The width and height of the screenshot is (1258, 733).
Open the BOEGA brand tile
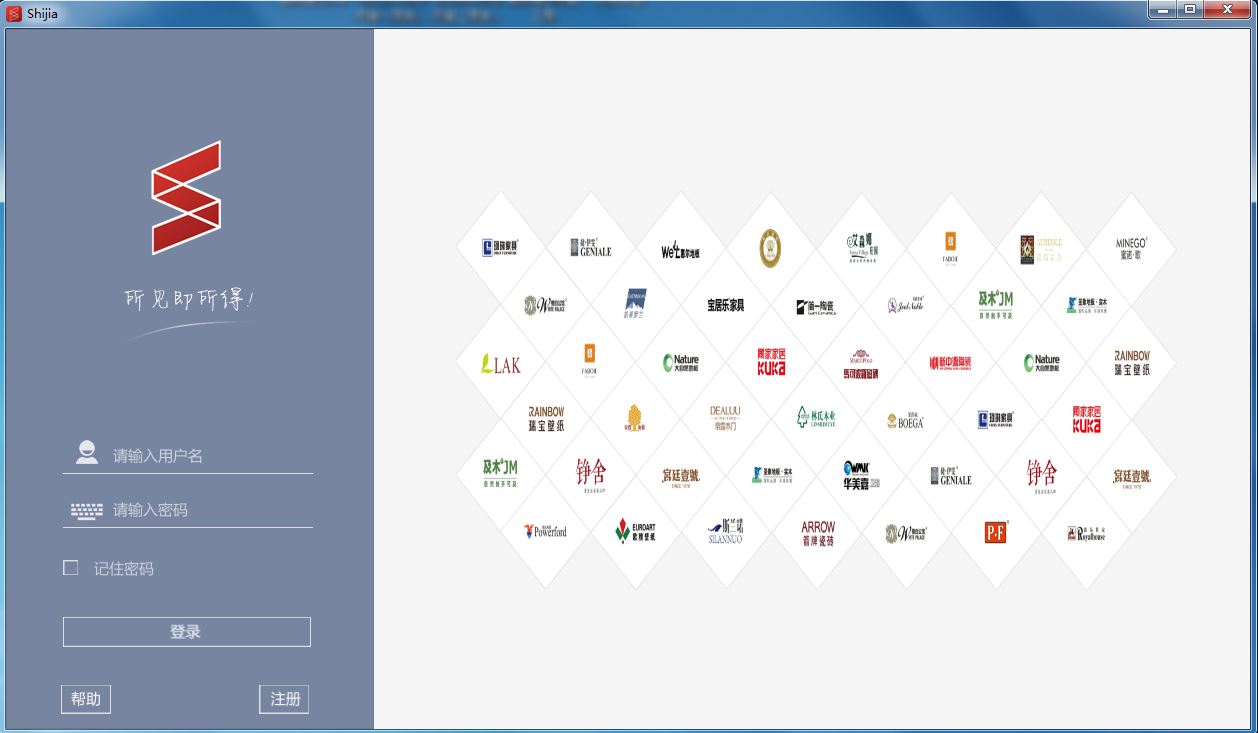tap(906, 419)
